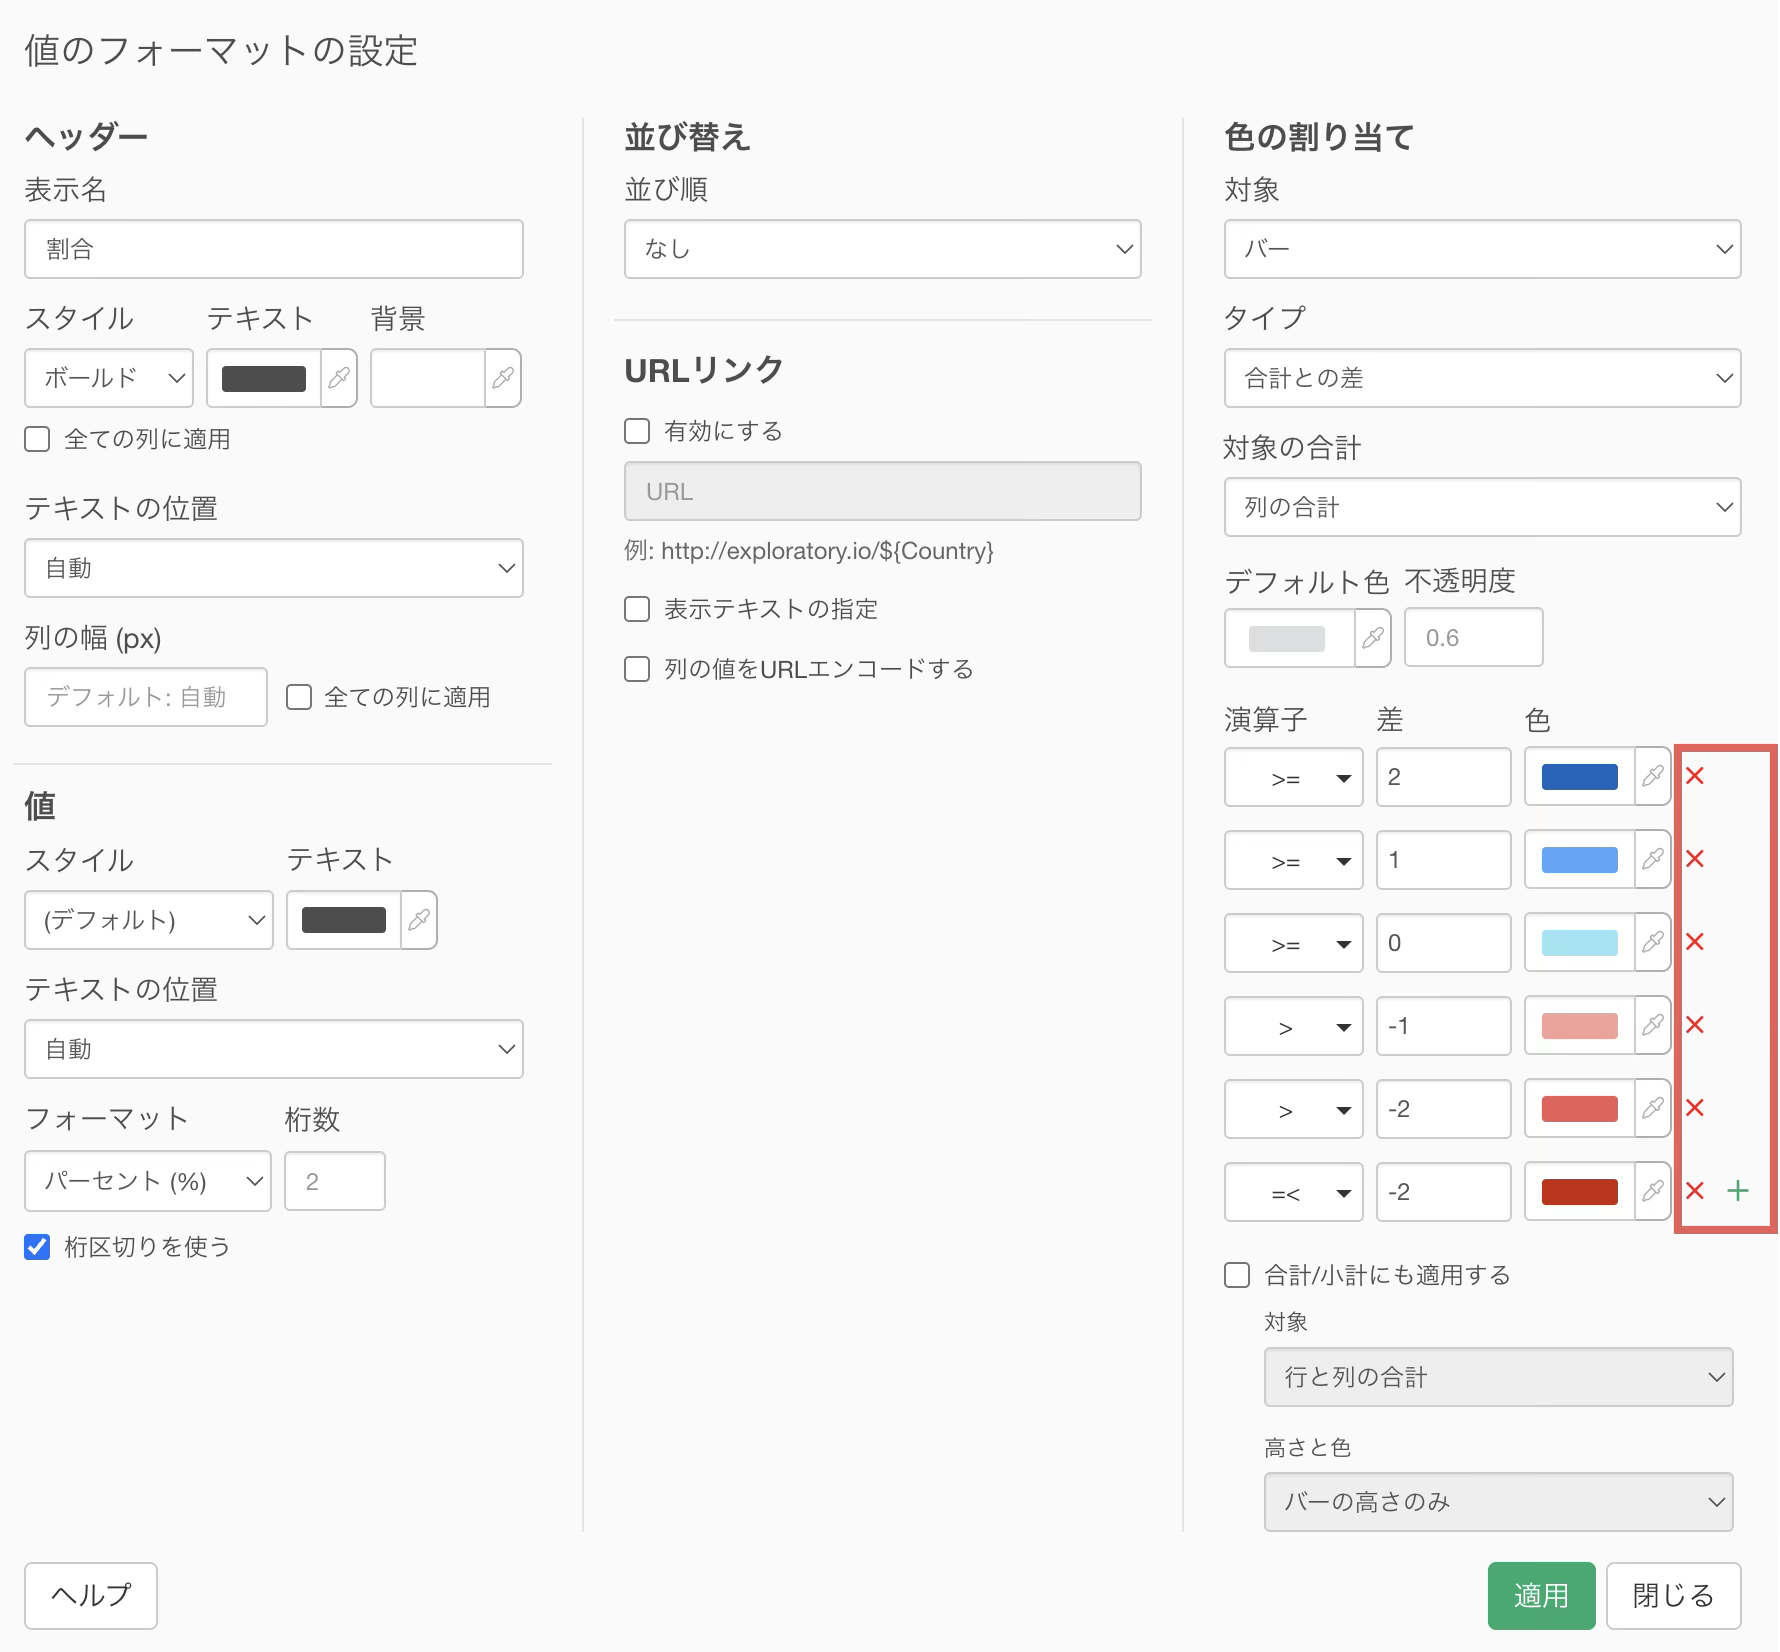Open eyedropper in the =< -2 rule row

tap(1653, 1192)
